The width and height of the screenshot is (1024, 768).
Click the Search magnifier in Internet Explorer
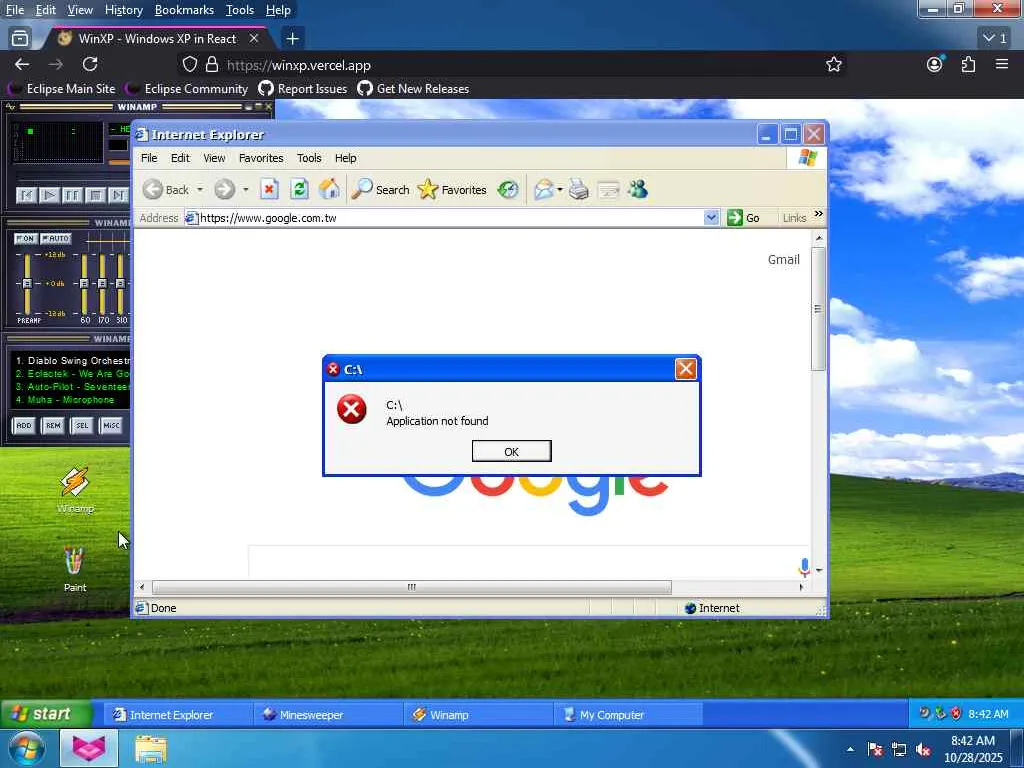click(362, 190)
